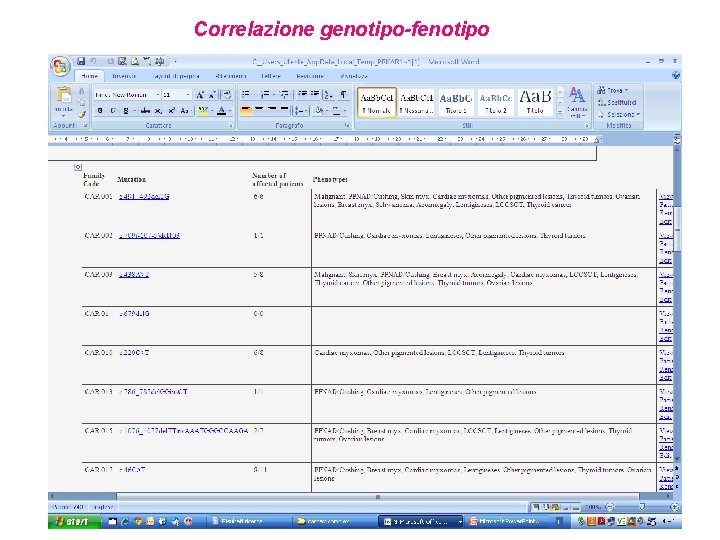
Task: Click the Increase Indent icon
Action: click(x=315, y=95)
